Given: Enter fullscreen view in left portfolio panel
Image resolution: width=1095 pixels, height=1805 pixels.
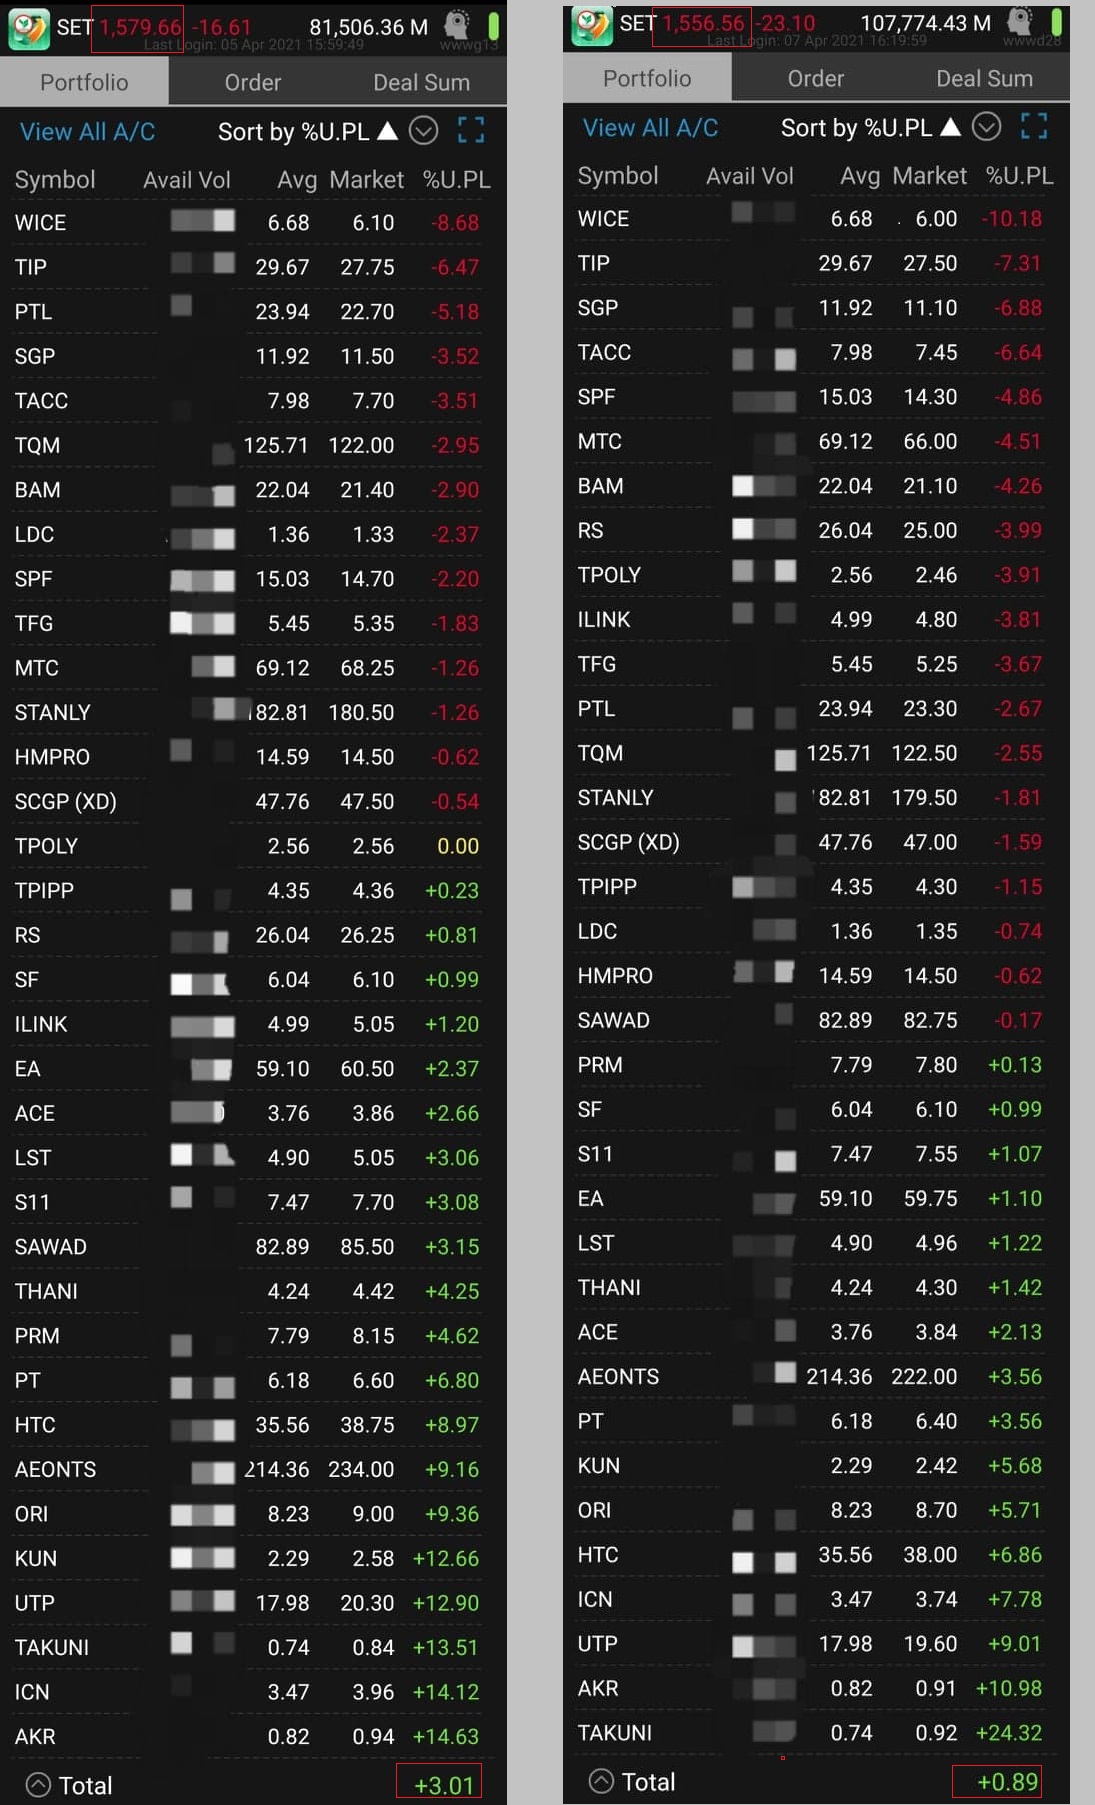Looking at the screenshot, I should 471,130.
